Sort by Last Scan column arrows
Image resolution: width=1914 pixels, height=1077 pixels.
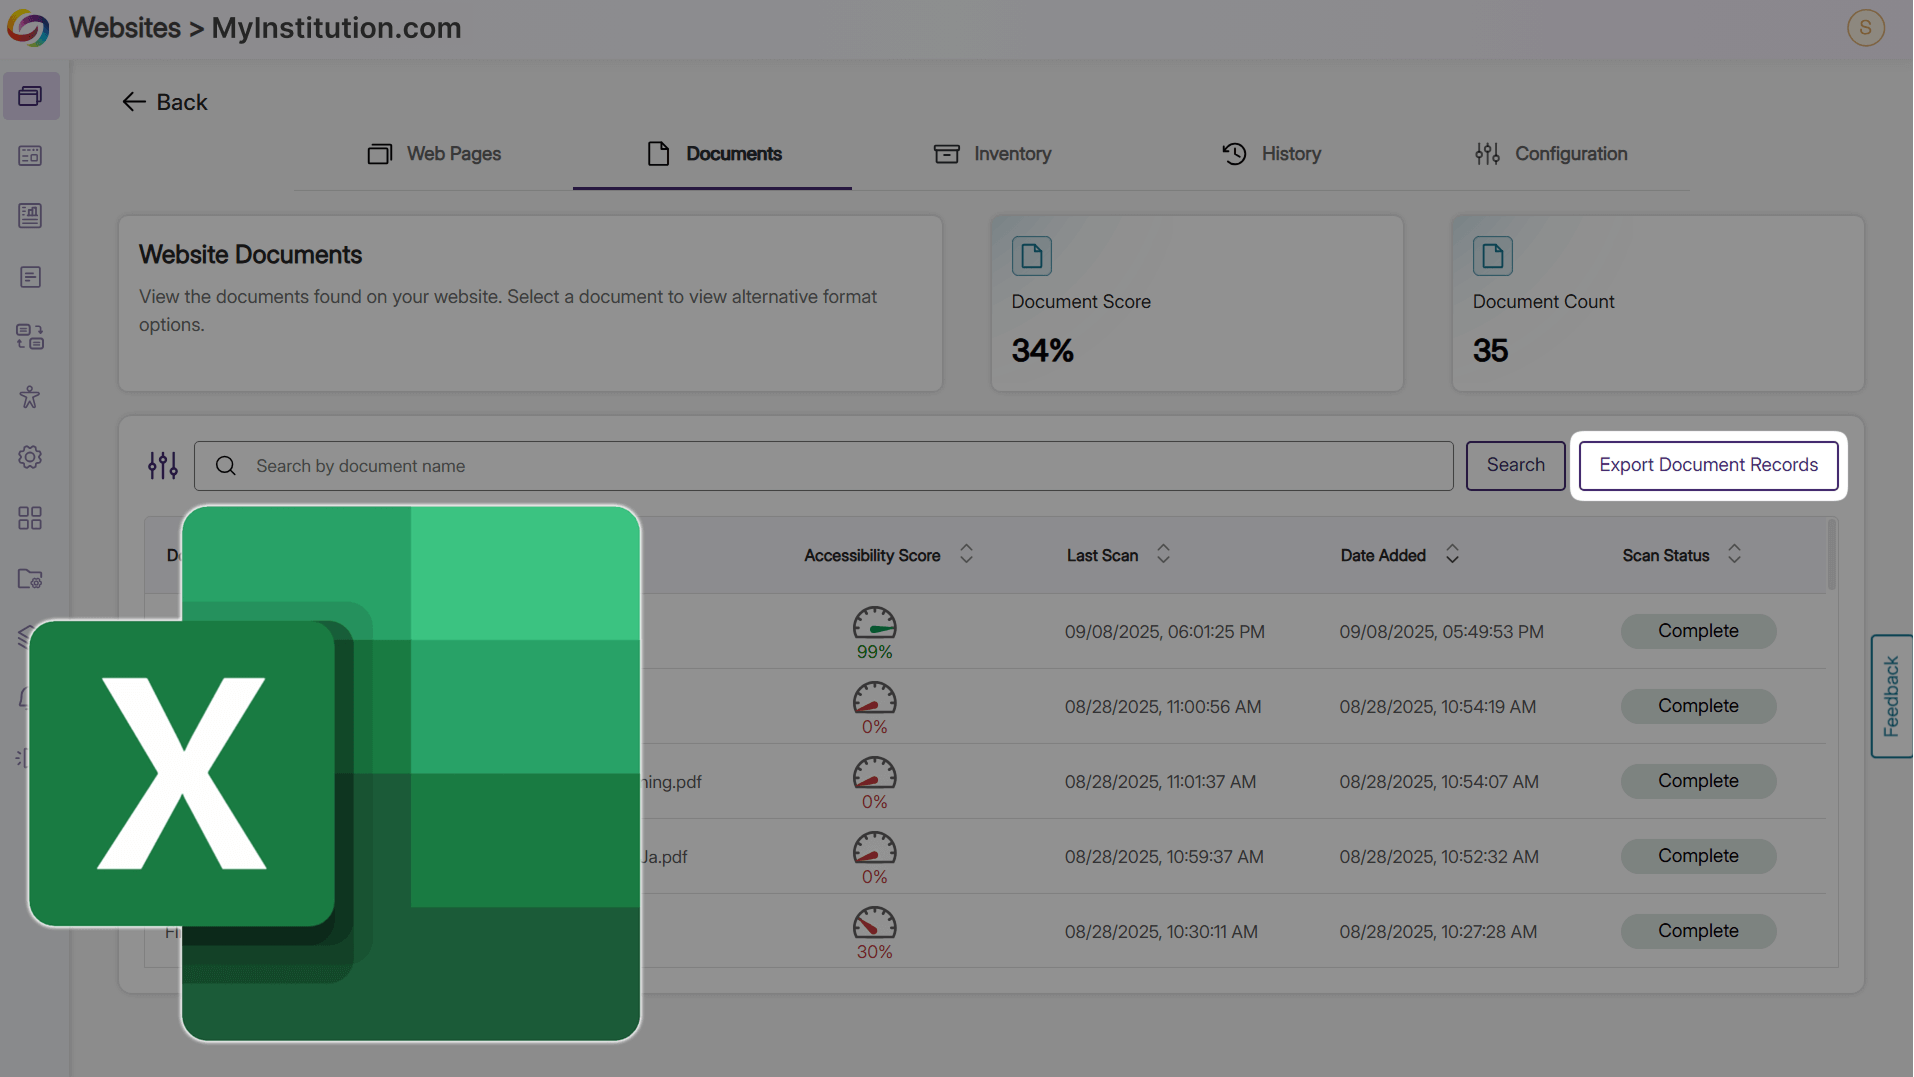pos(1163,555)
